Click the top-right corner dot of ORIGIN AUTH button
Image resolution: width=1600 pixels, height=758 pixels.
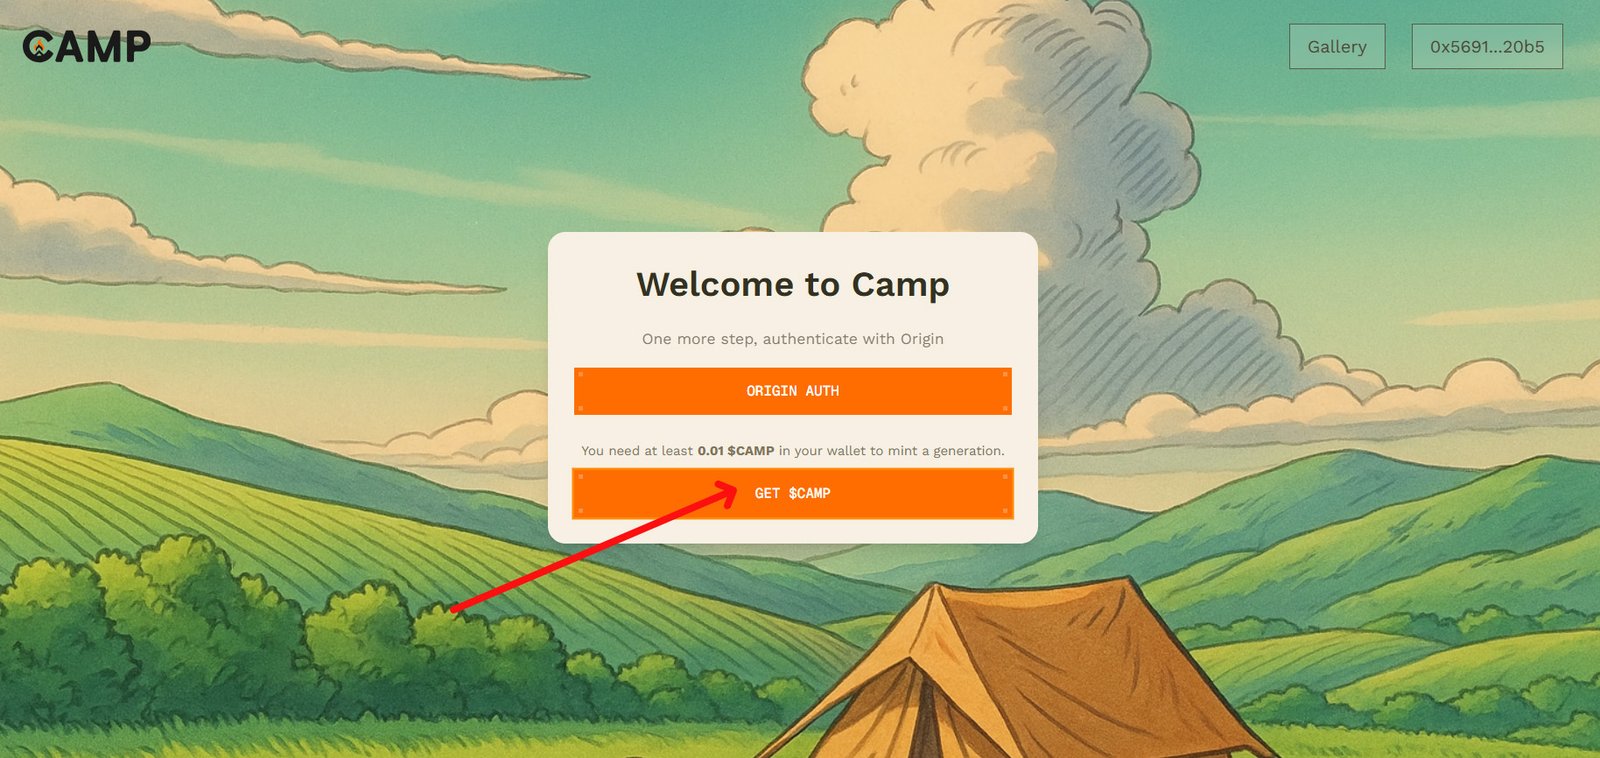point(1005,374)
